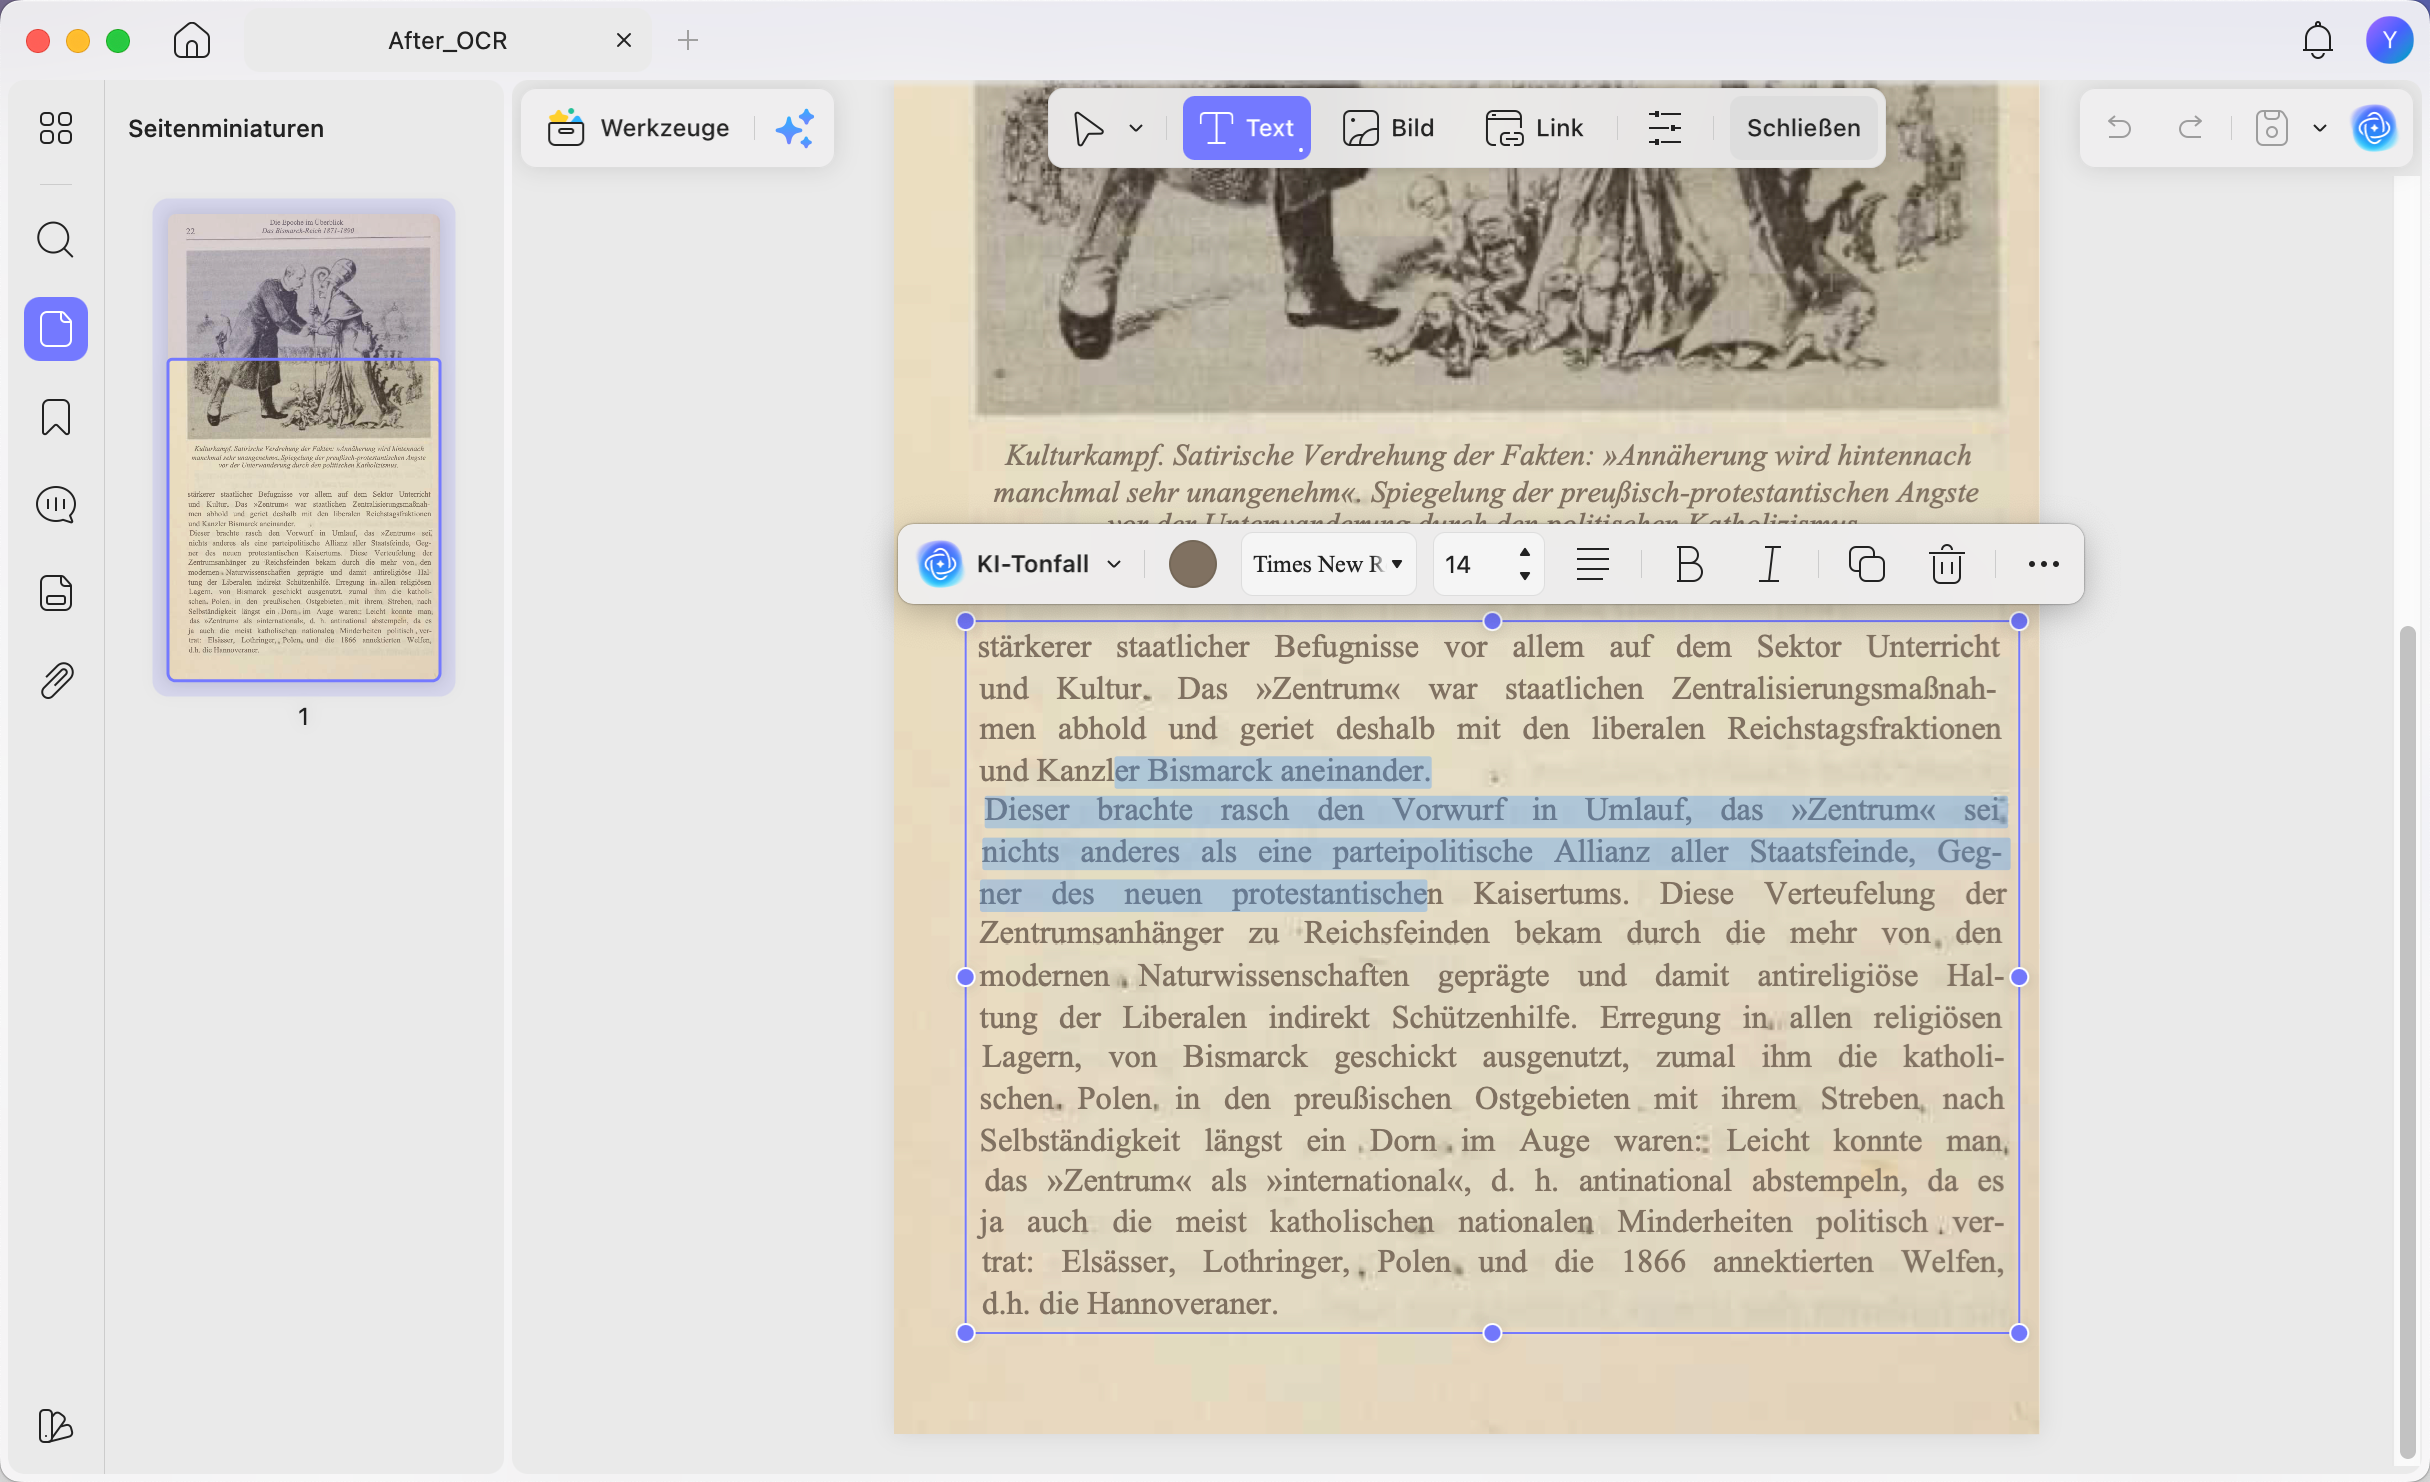Click the Seitenminiaturen panel heading
This screenshot has height=1482, width=2430.
(x=226, y=128)
